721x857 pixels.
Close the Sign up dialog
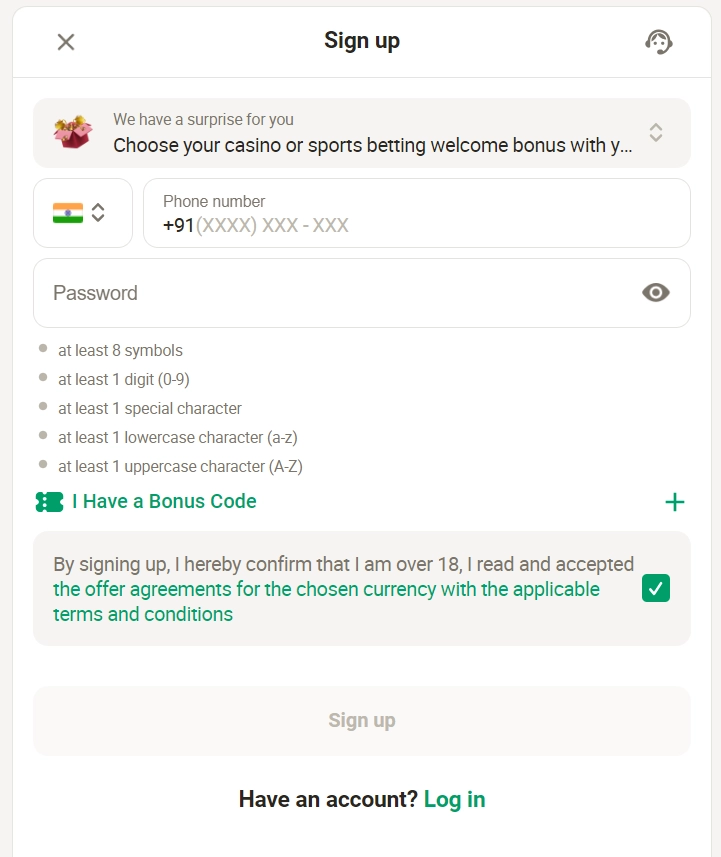click(66, 42)
